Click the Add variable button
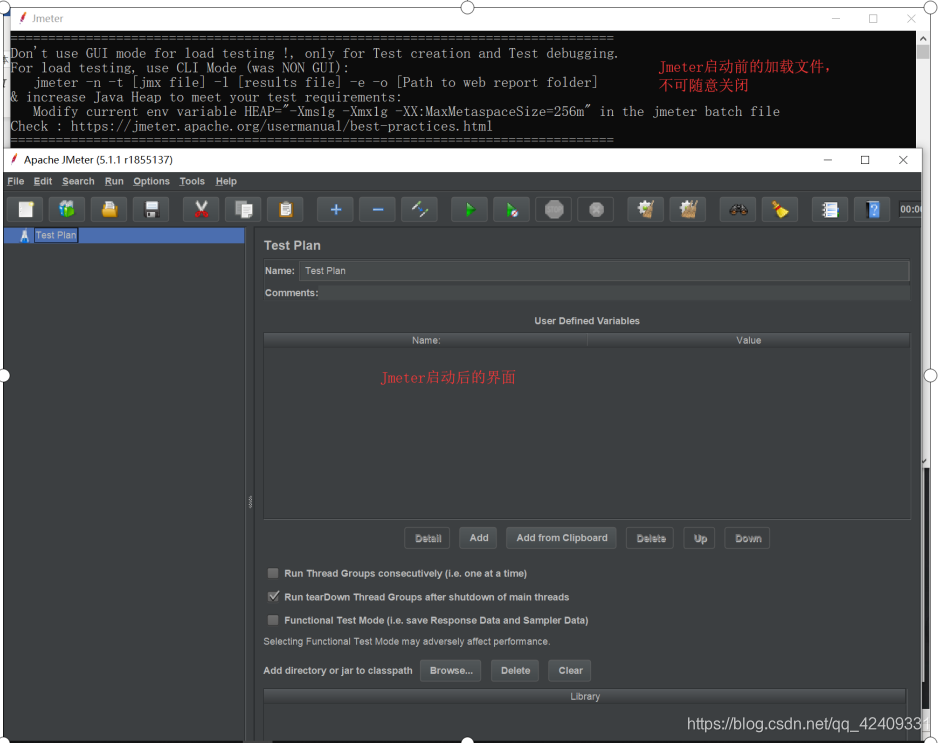 (x=478, y=538)
